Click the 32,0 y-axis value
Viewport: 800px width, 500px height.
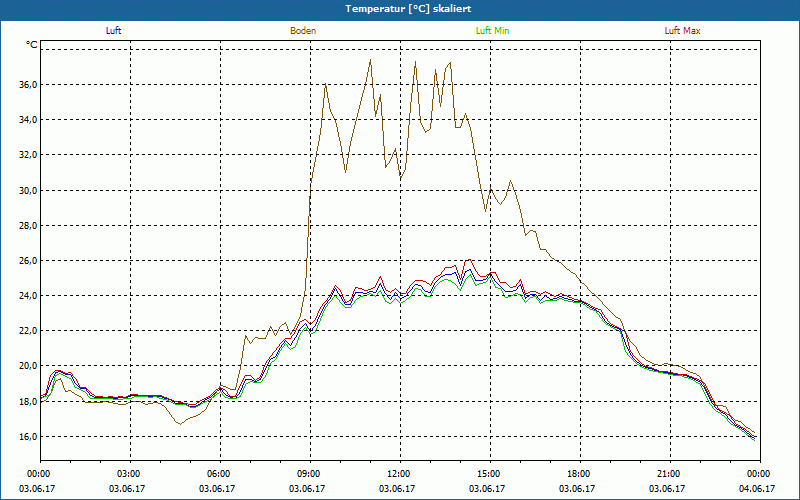coord(28,155)
